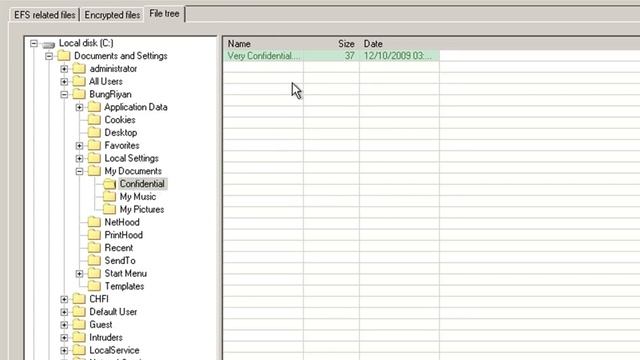
Task: Expand the Favorites folder node
Action: click(79, 146)
